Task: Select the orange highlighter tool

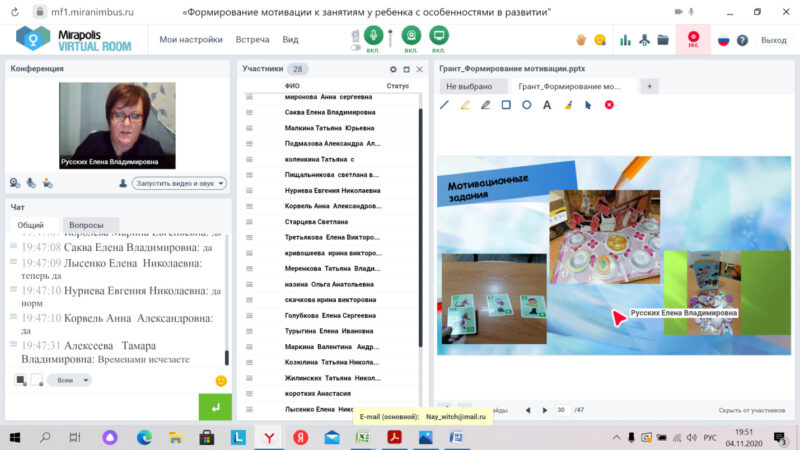Action: click(x=465, y=105)
